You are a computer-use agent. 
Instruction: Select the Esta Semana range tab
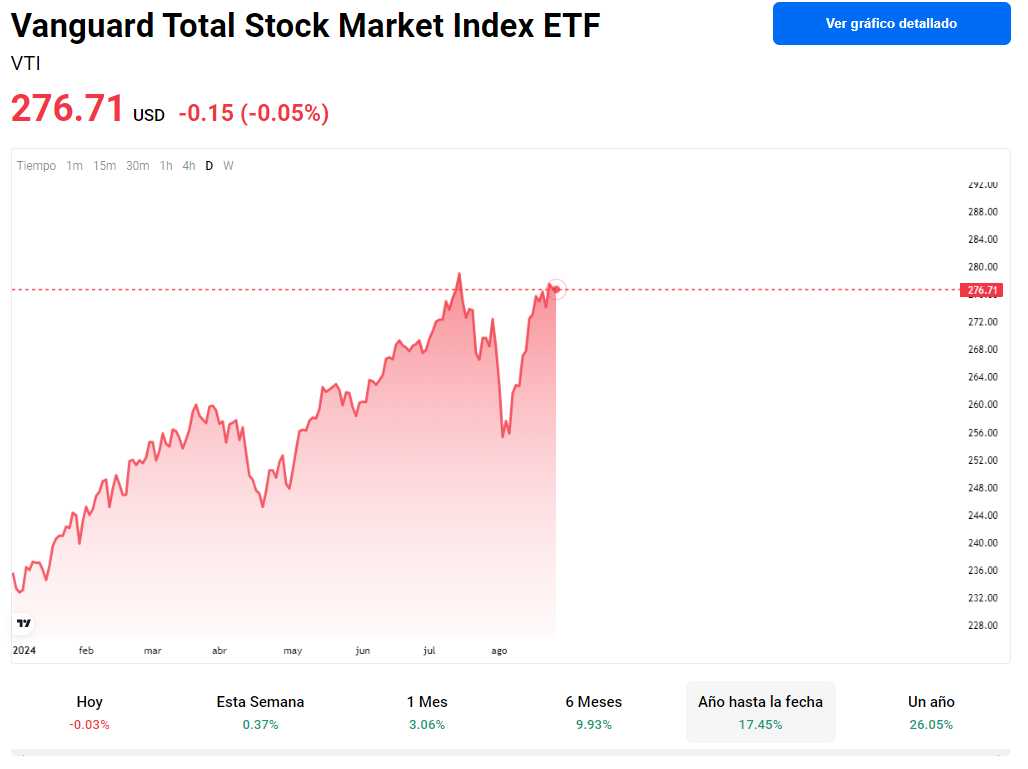(x=260, y=712)
